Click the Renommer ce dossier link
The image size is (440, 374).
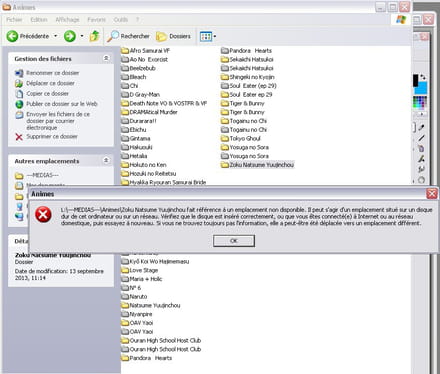[x=53, y=73]
